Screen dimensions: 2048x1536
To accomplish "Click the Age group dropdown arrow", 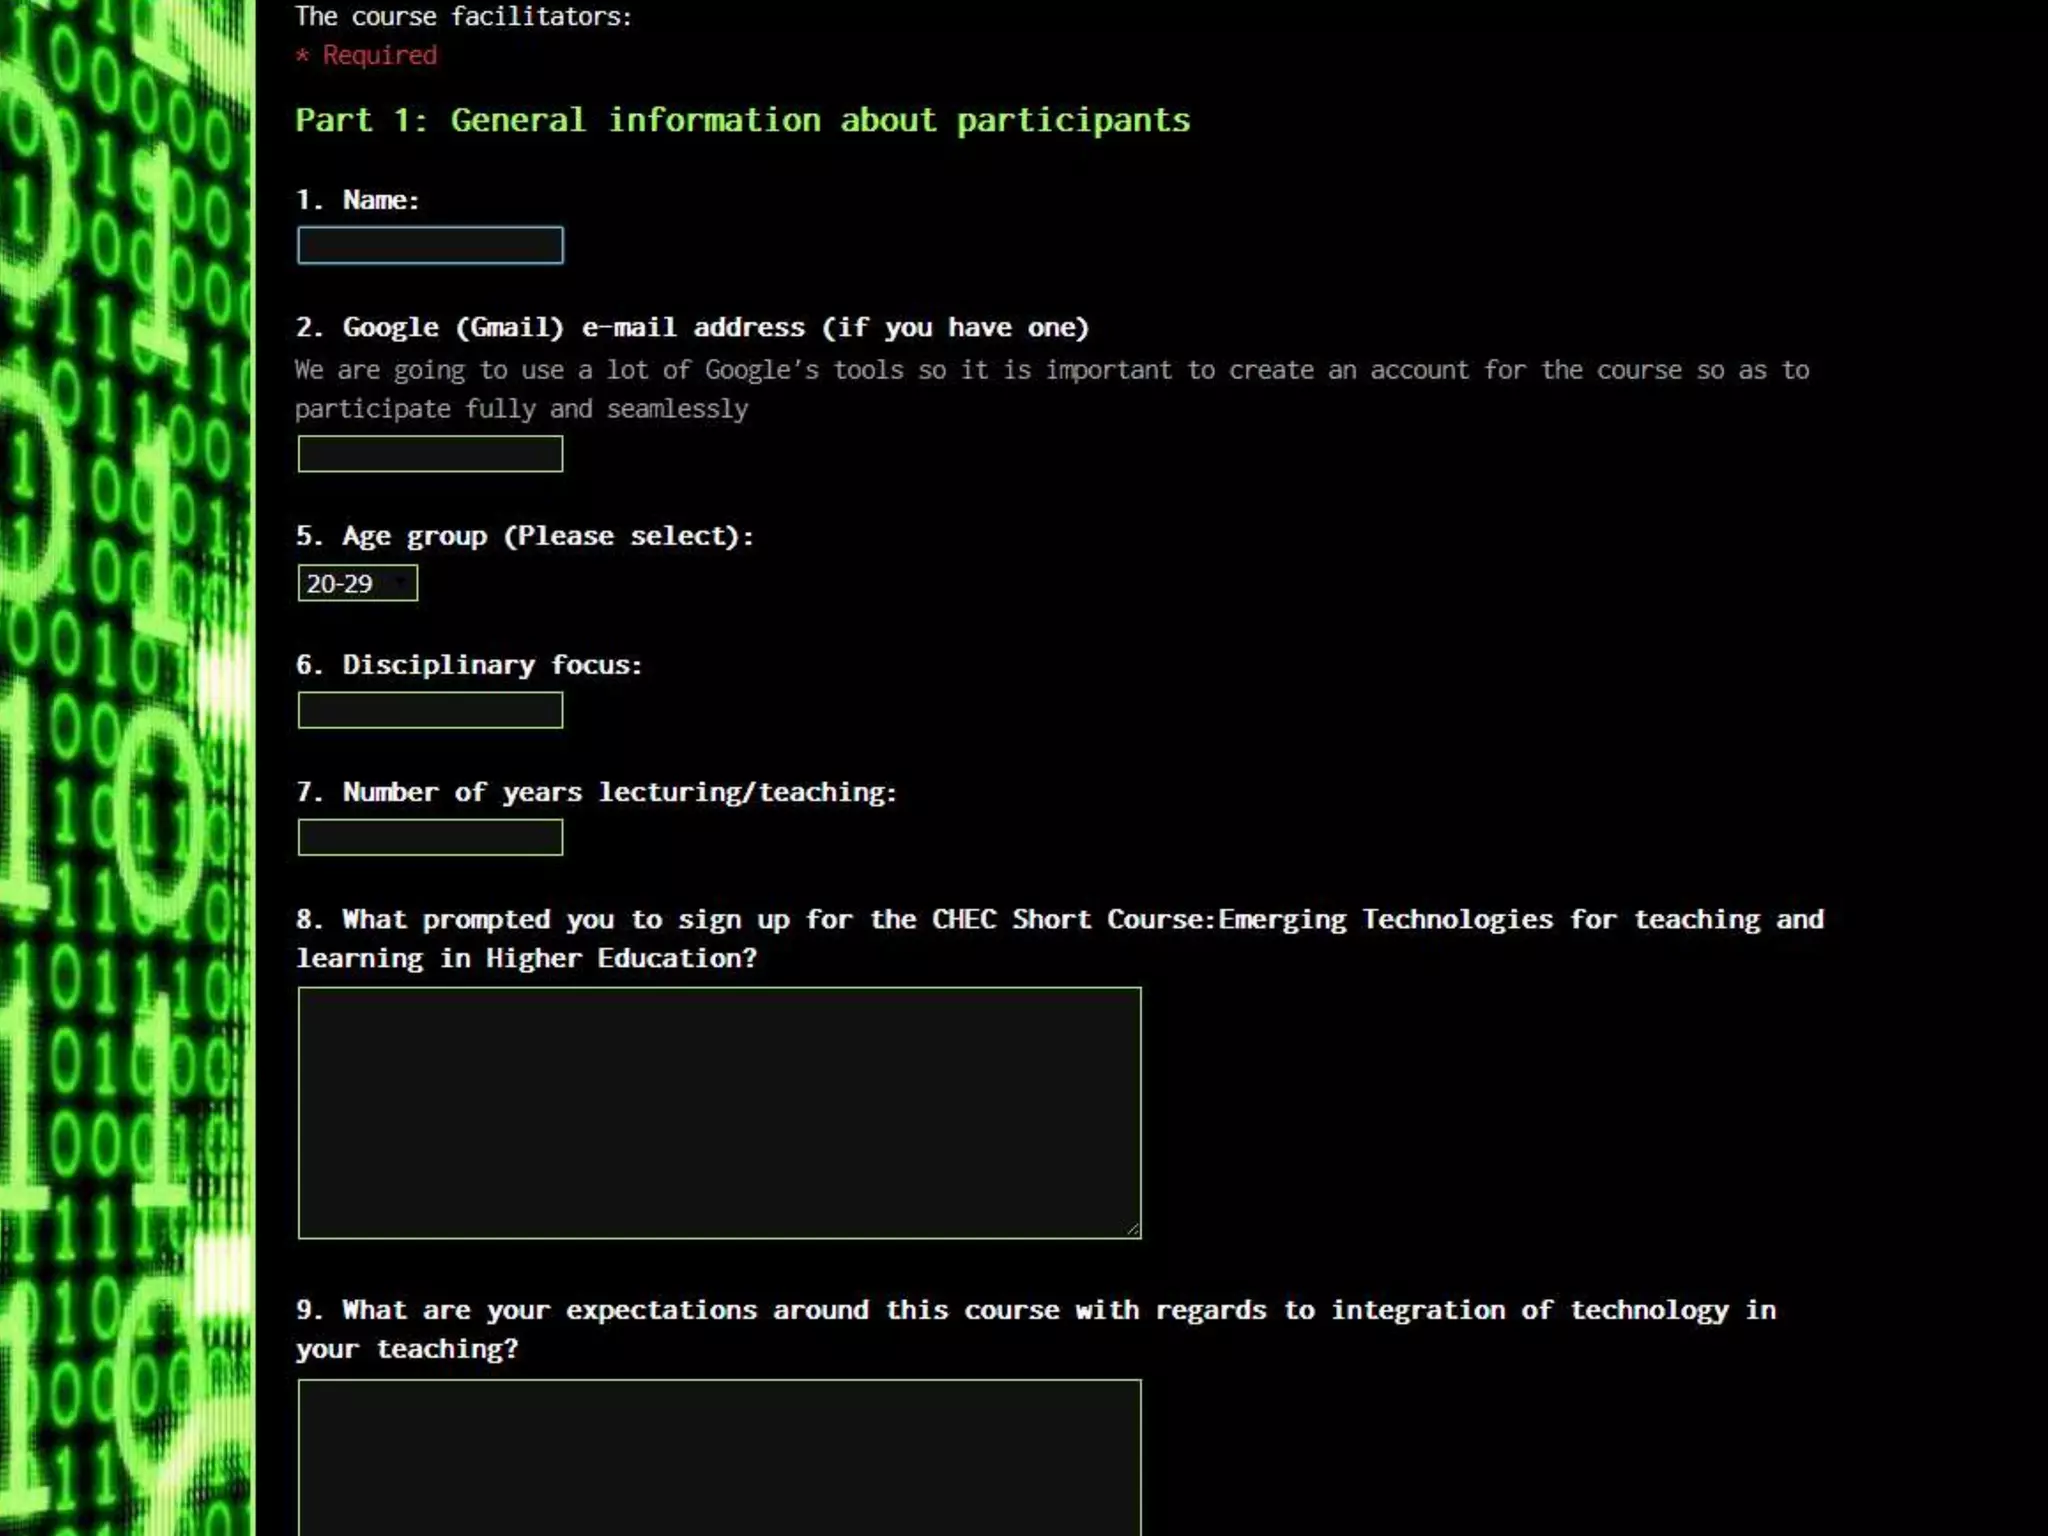I will [x=402, y=583].
